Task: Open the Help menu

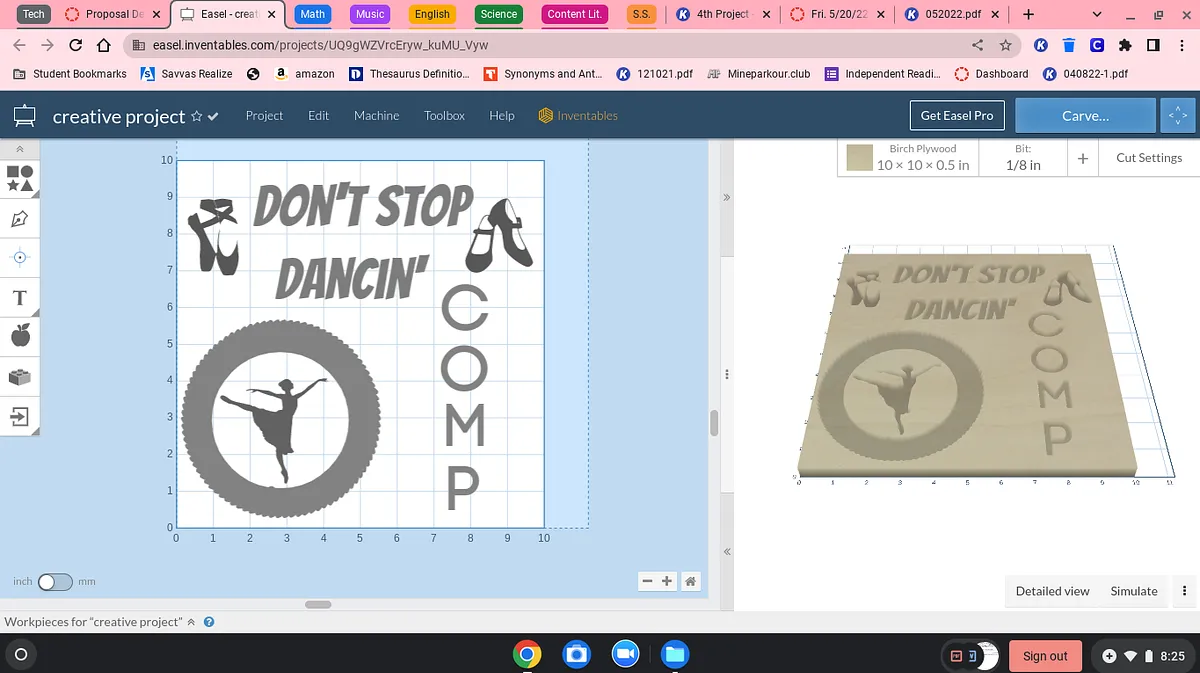Action: pos(502,116)
